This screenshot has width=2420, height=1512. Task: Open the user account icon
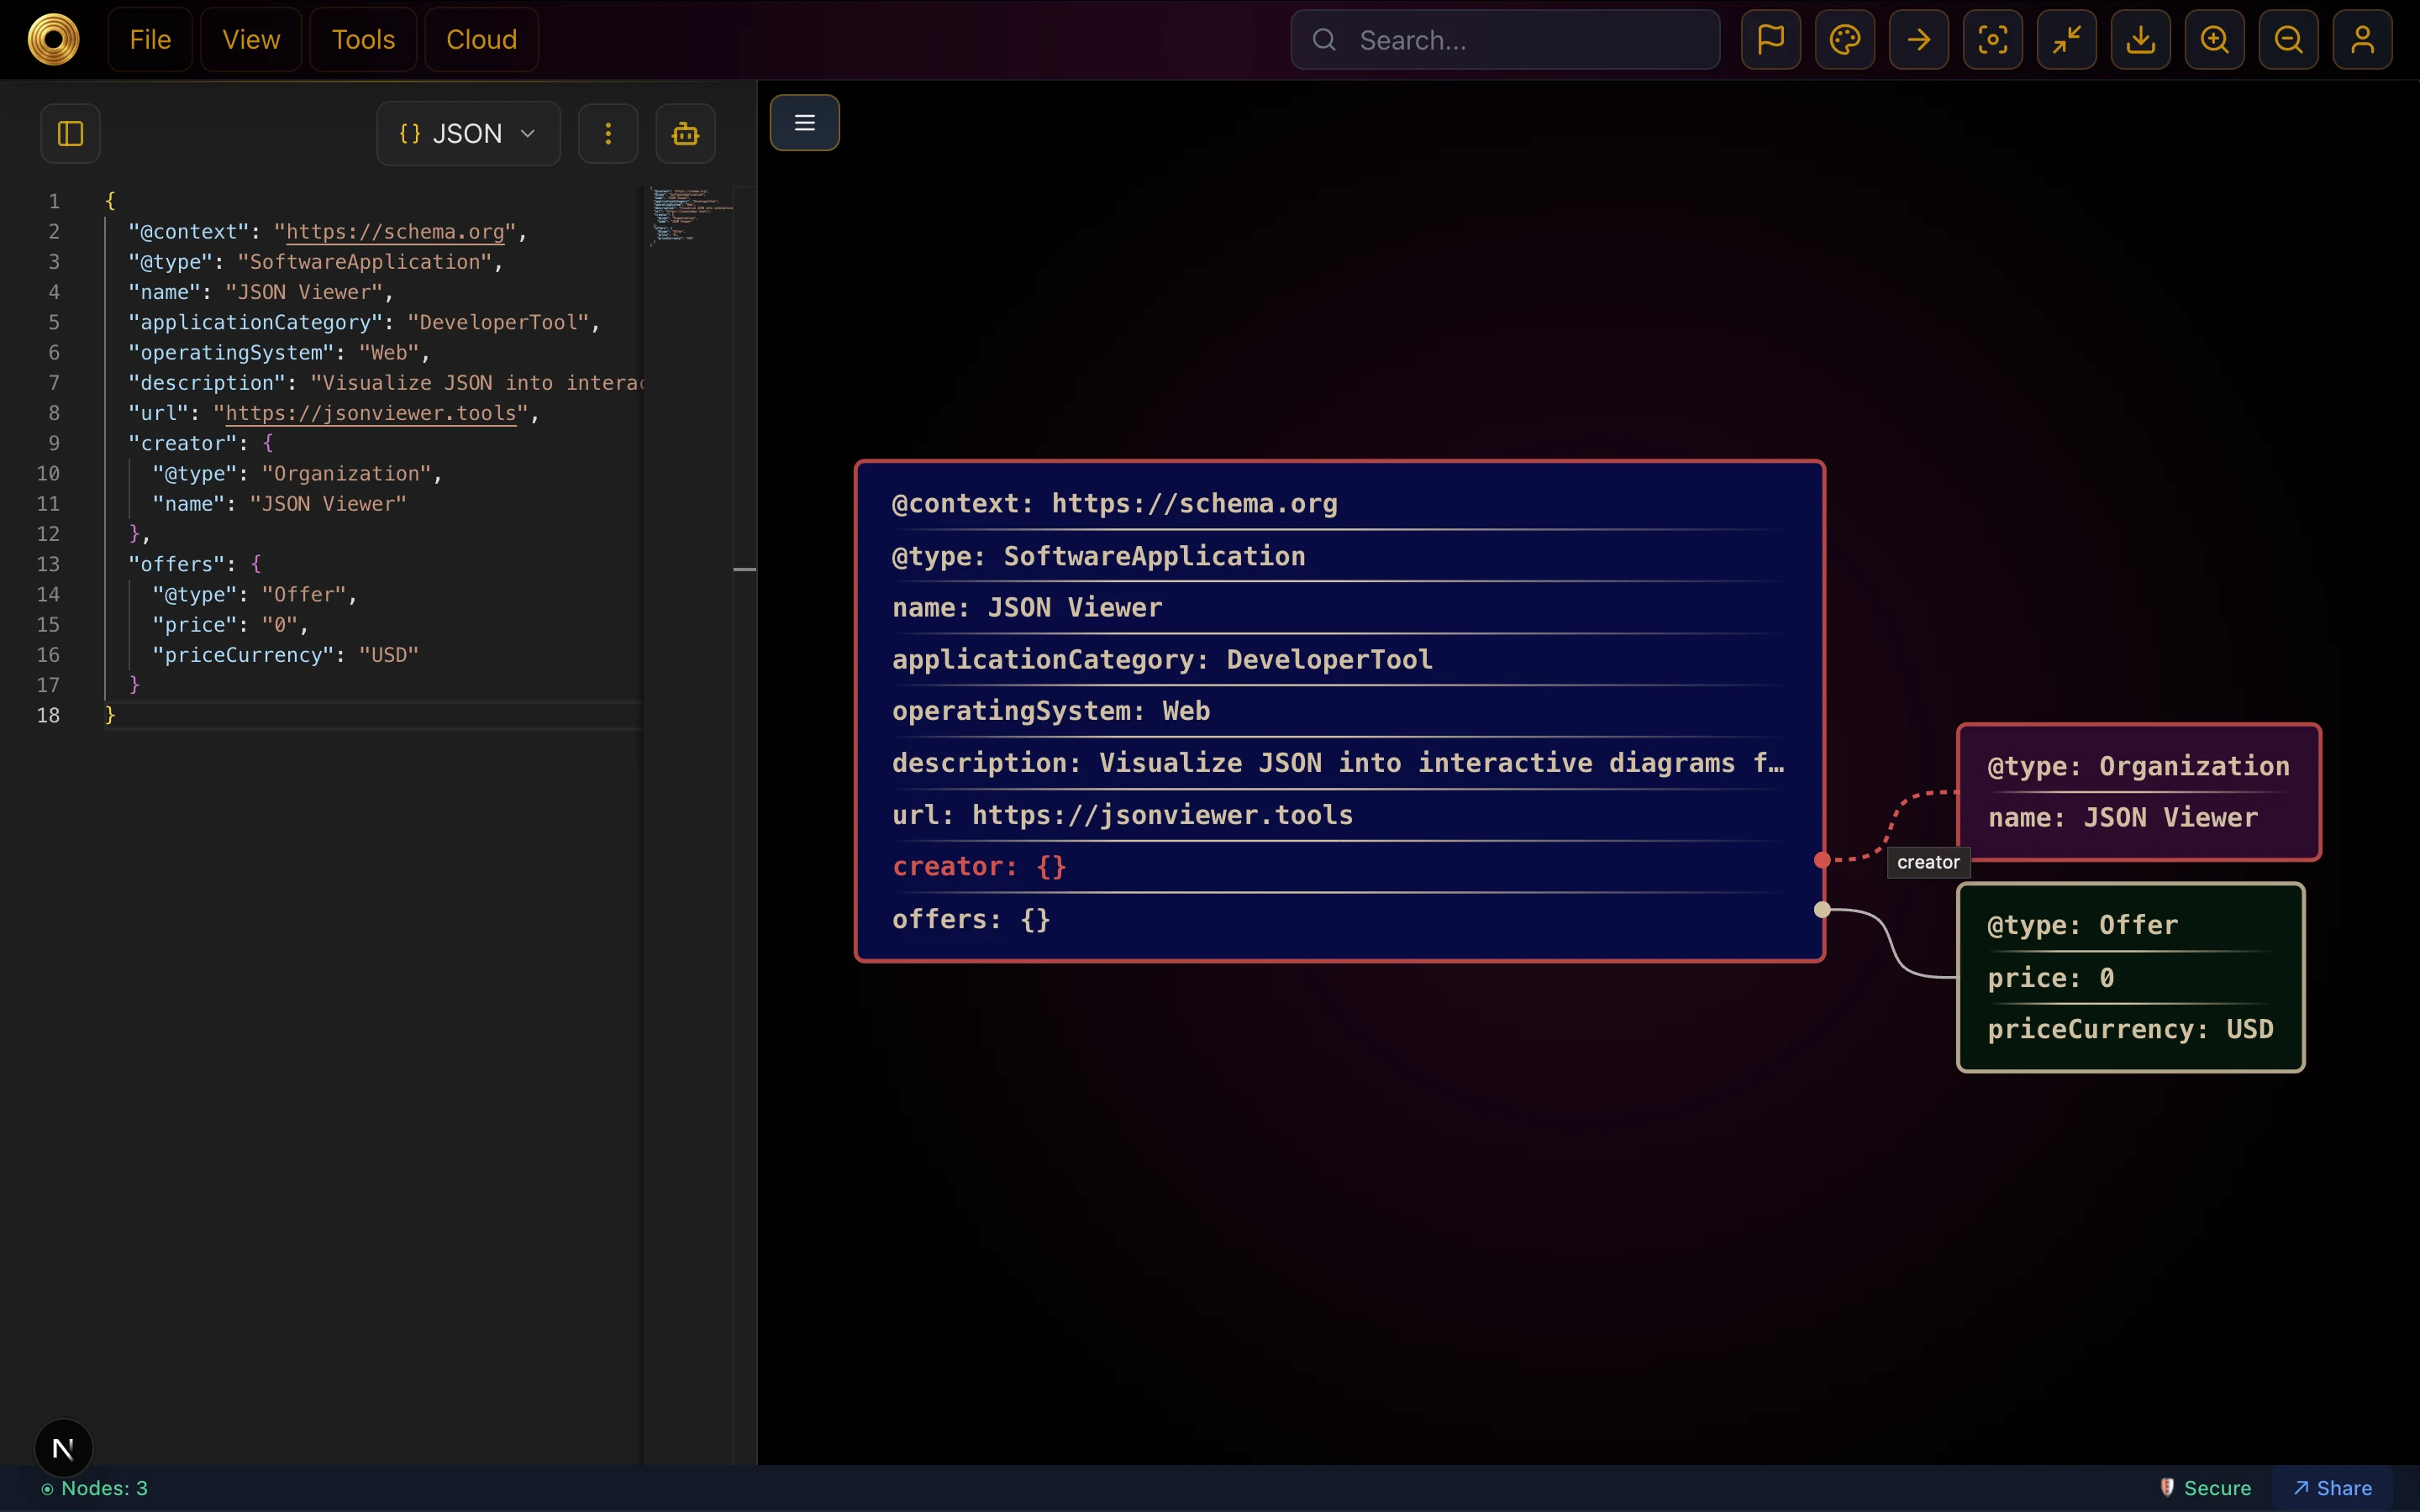(2362, 40)
